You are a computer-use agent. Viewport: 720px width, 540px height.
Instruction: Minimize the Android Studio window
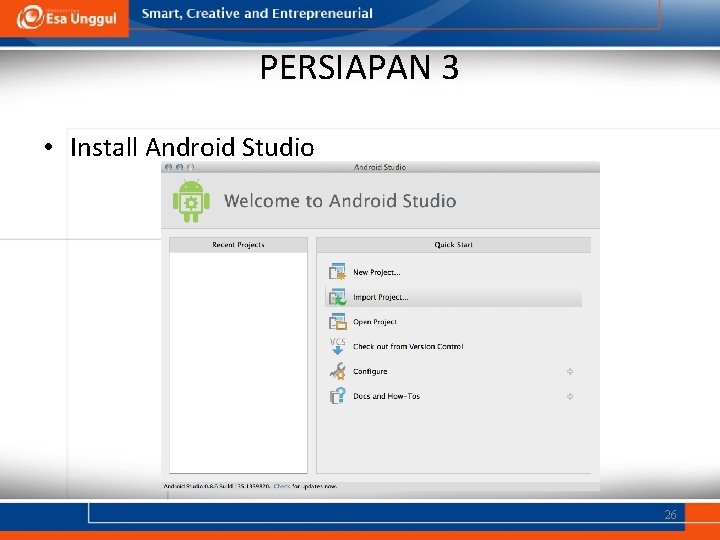click(x=180, y=167)
